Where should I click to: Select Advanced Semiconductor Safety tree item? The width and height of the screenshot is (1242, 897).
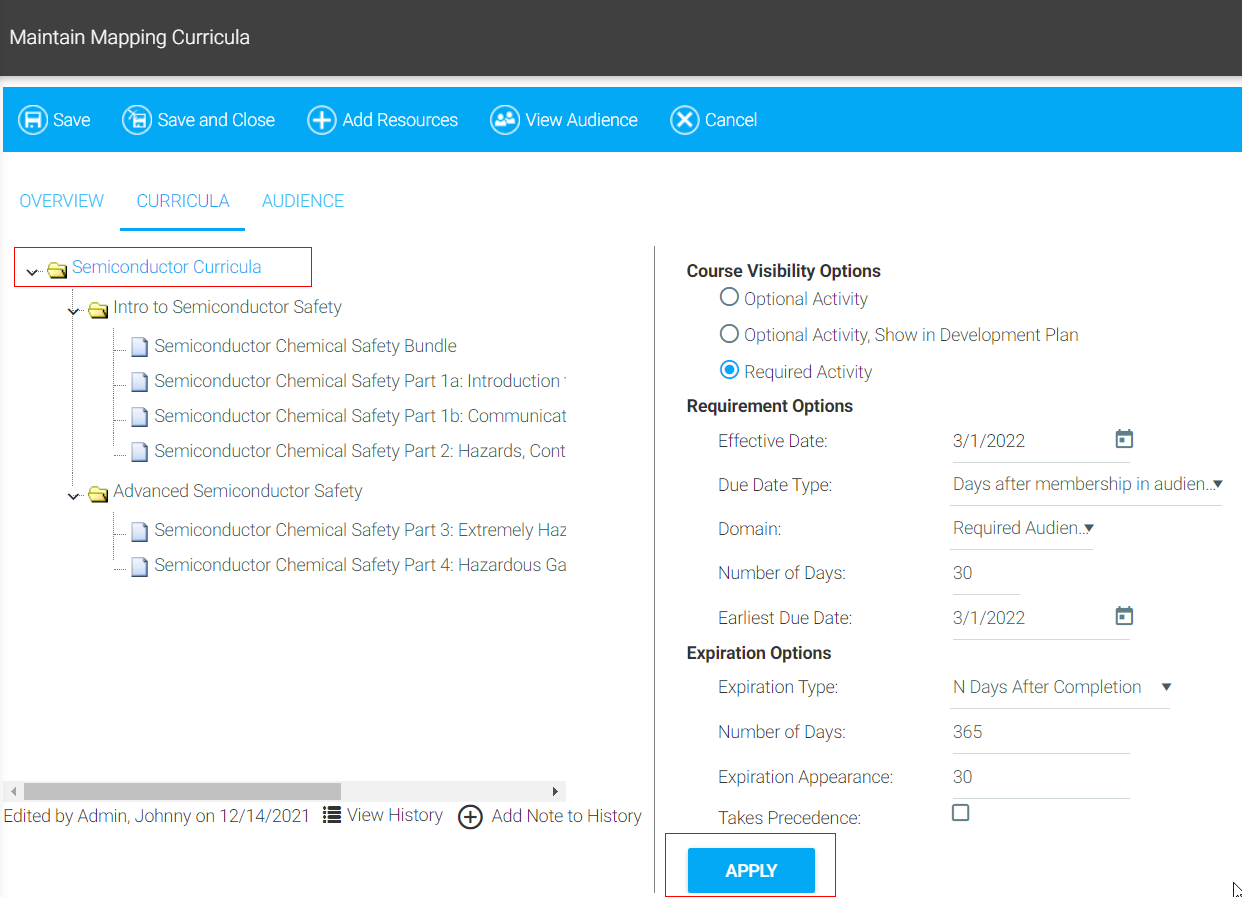[238, 491]
